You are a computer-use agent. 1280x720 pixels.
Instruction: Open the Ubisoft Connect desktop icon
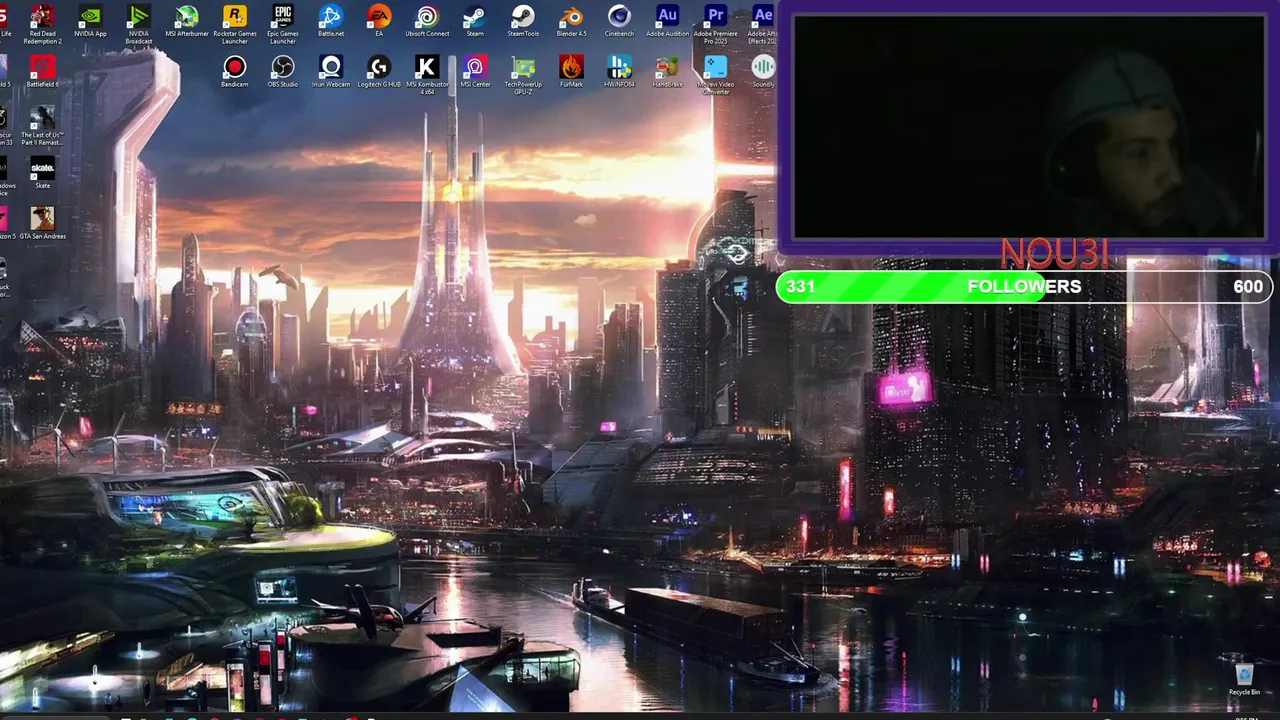click(427, 22)
